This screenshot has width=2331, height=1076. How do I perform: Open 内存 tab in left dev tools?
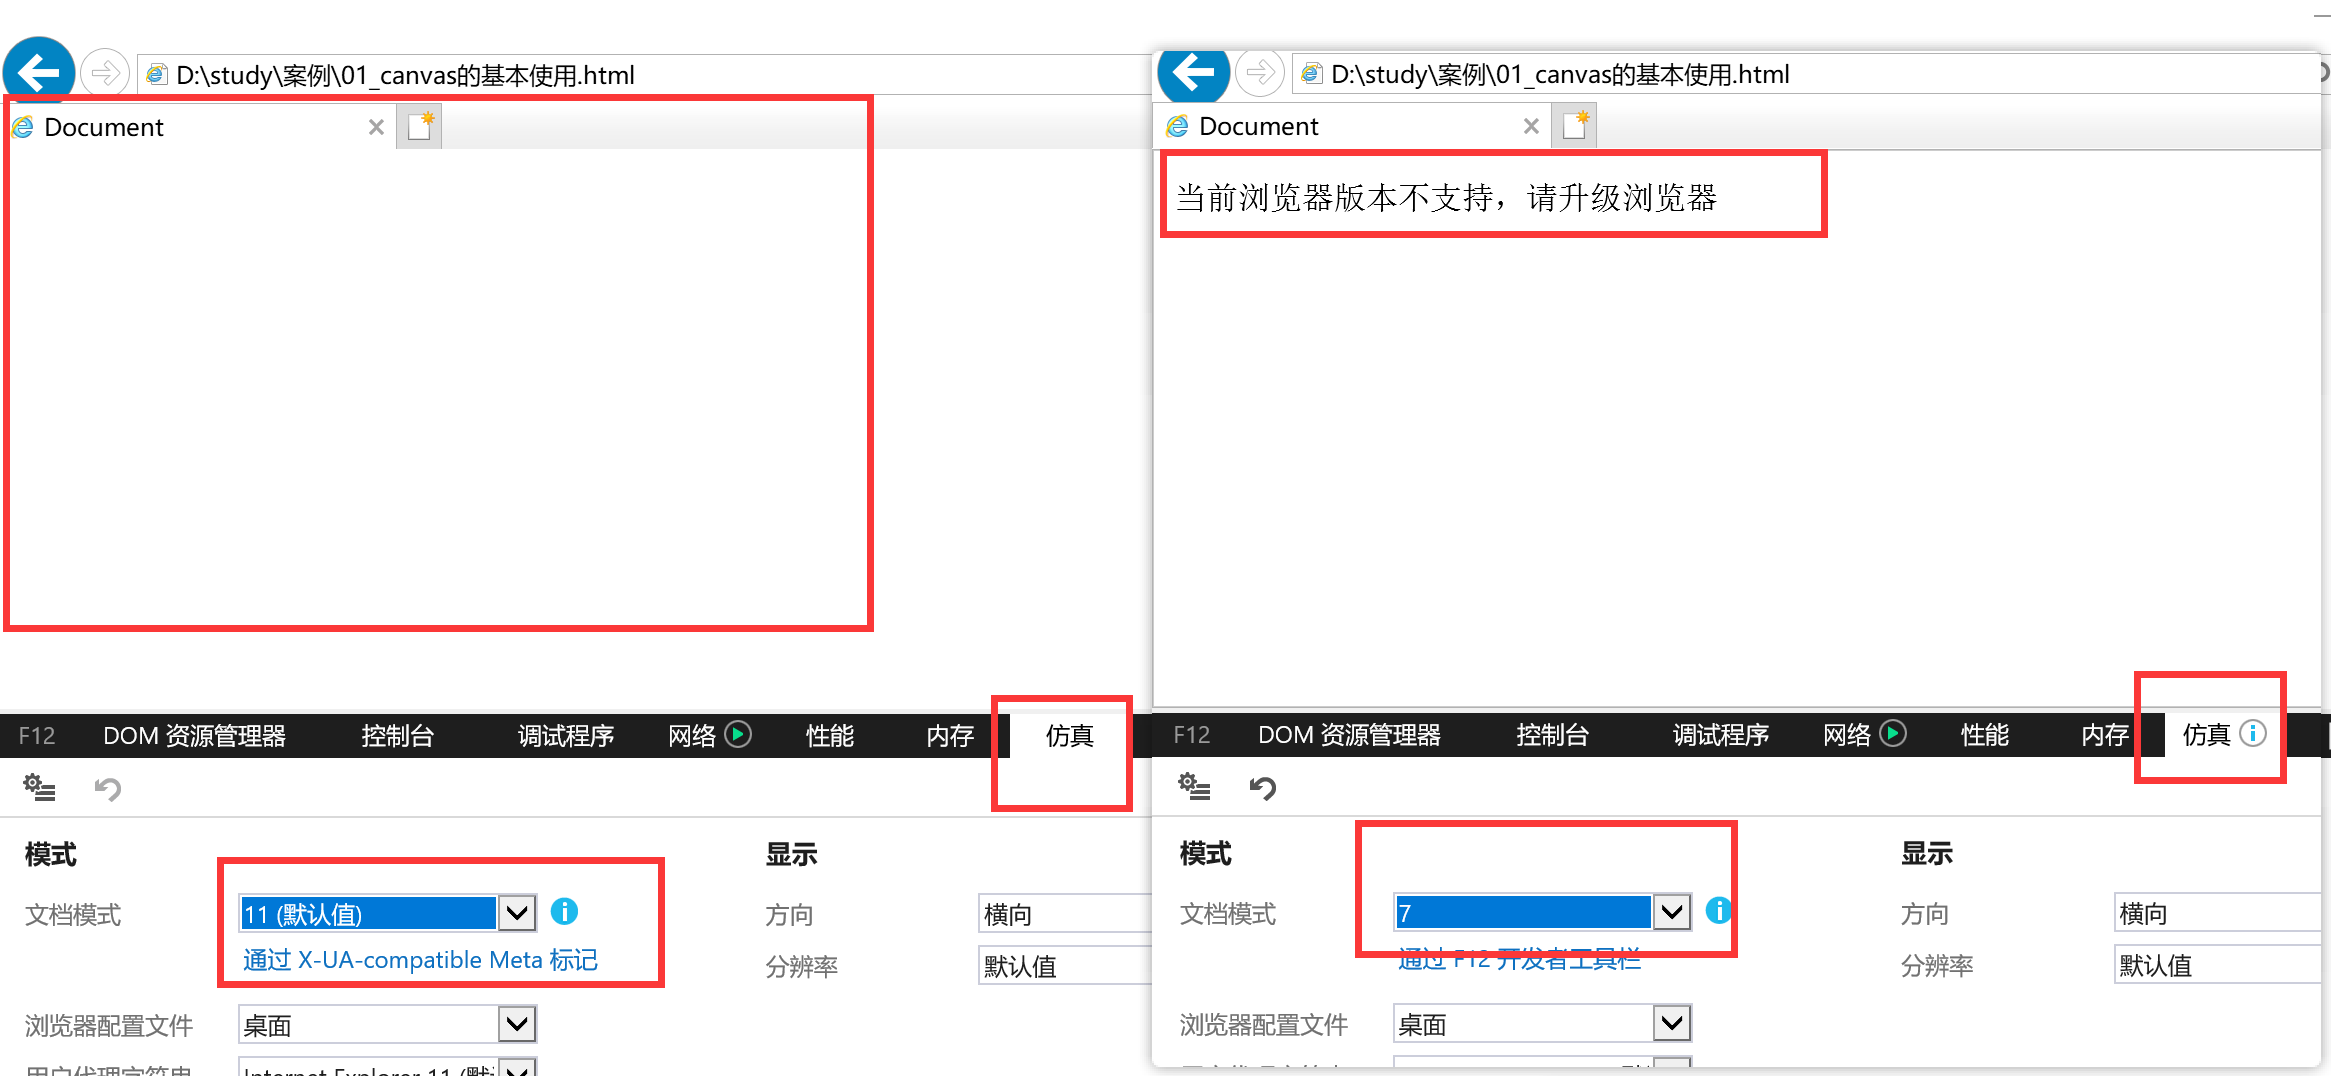[950, 736]
